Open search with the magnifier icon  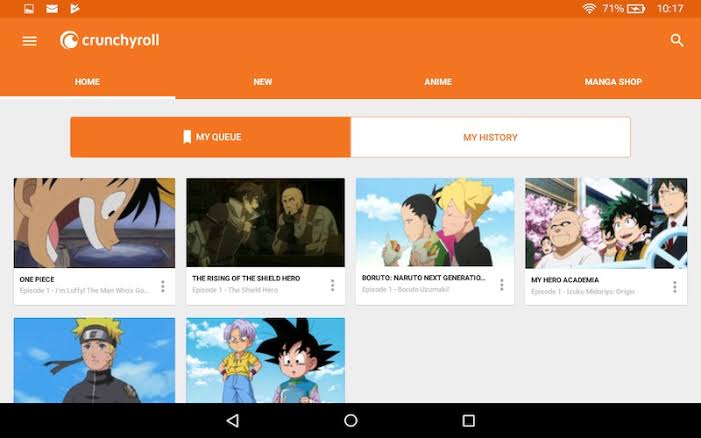(x=677, y=41)
